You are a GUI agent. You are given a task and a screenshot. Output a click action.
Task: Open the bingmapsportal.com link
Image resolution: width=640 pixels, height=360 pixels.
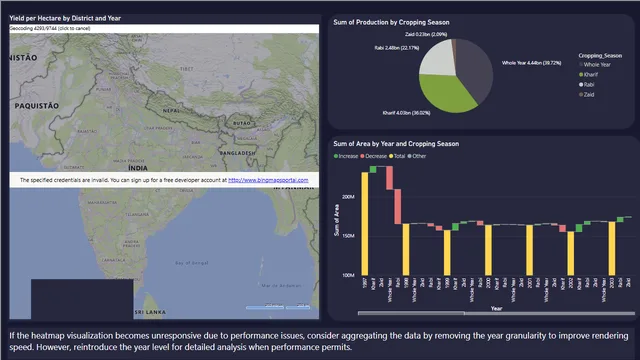(268, 180)
